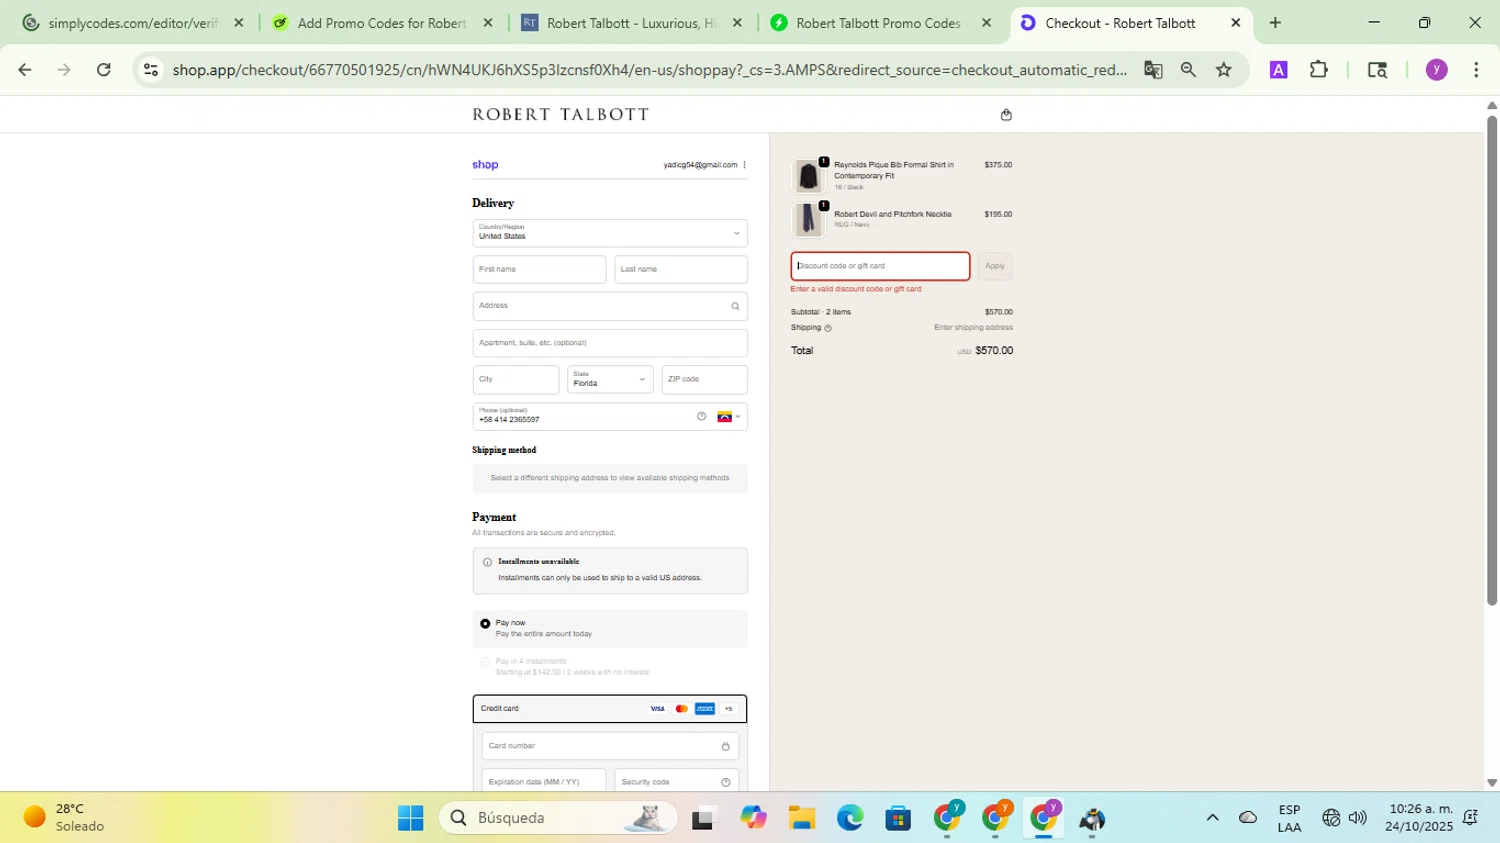
Task: Focus the discount code or gift card field
Action: point(880,266)
